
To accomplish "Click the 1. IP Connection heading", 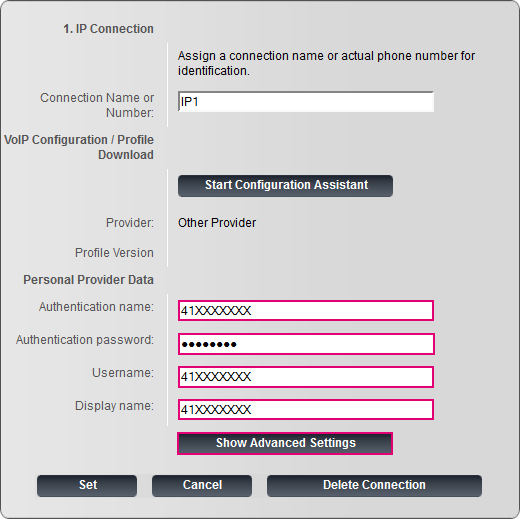I will click(x=108, y=29).
